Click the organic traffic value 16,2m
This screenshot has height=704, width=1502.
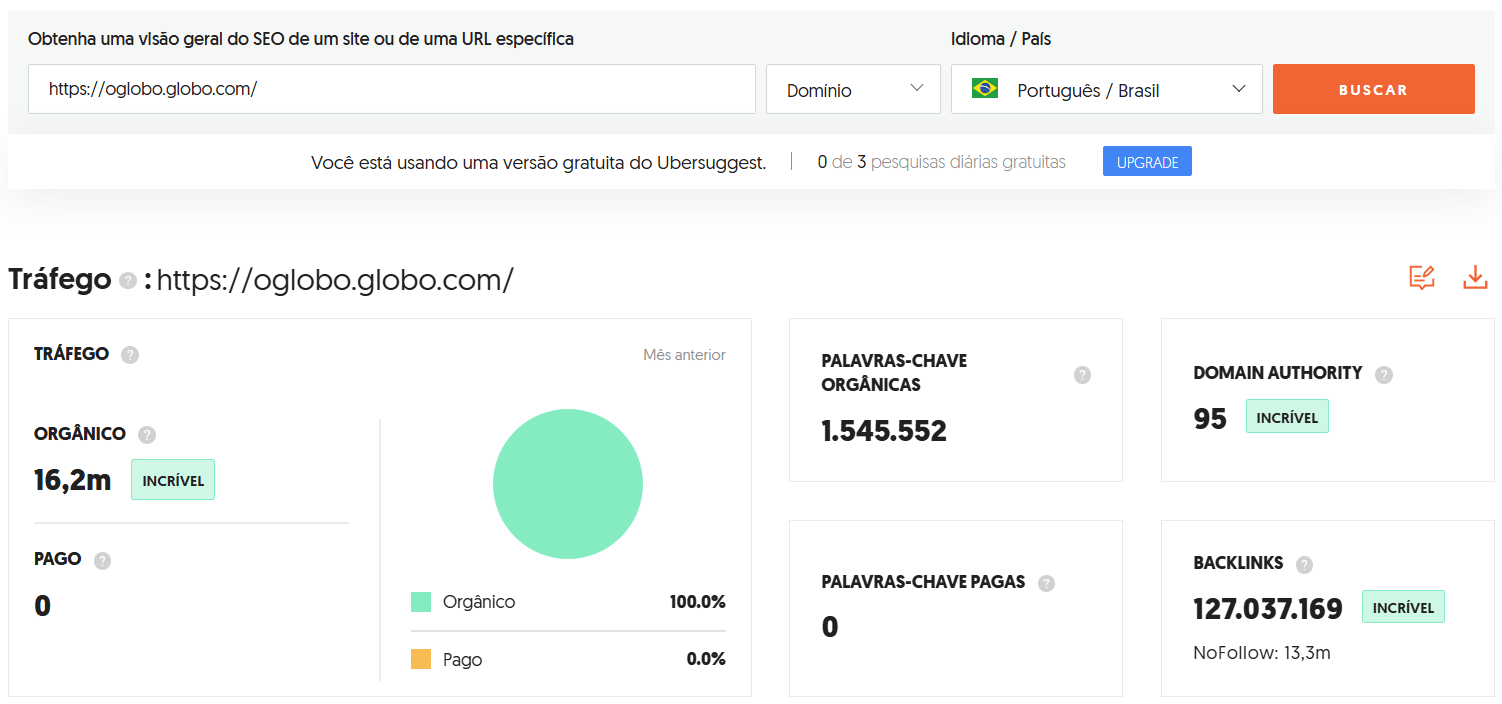(x=73, y=480)
